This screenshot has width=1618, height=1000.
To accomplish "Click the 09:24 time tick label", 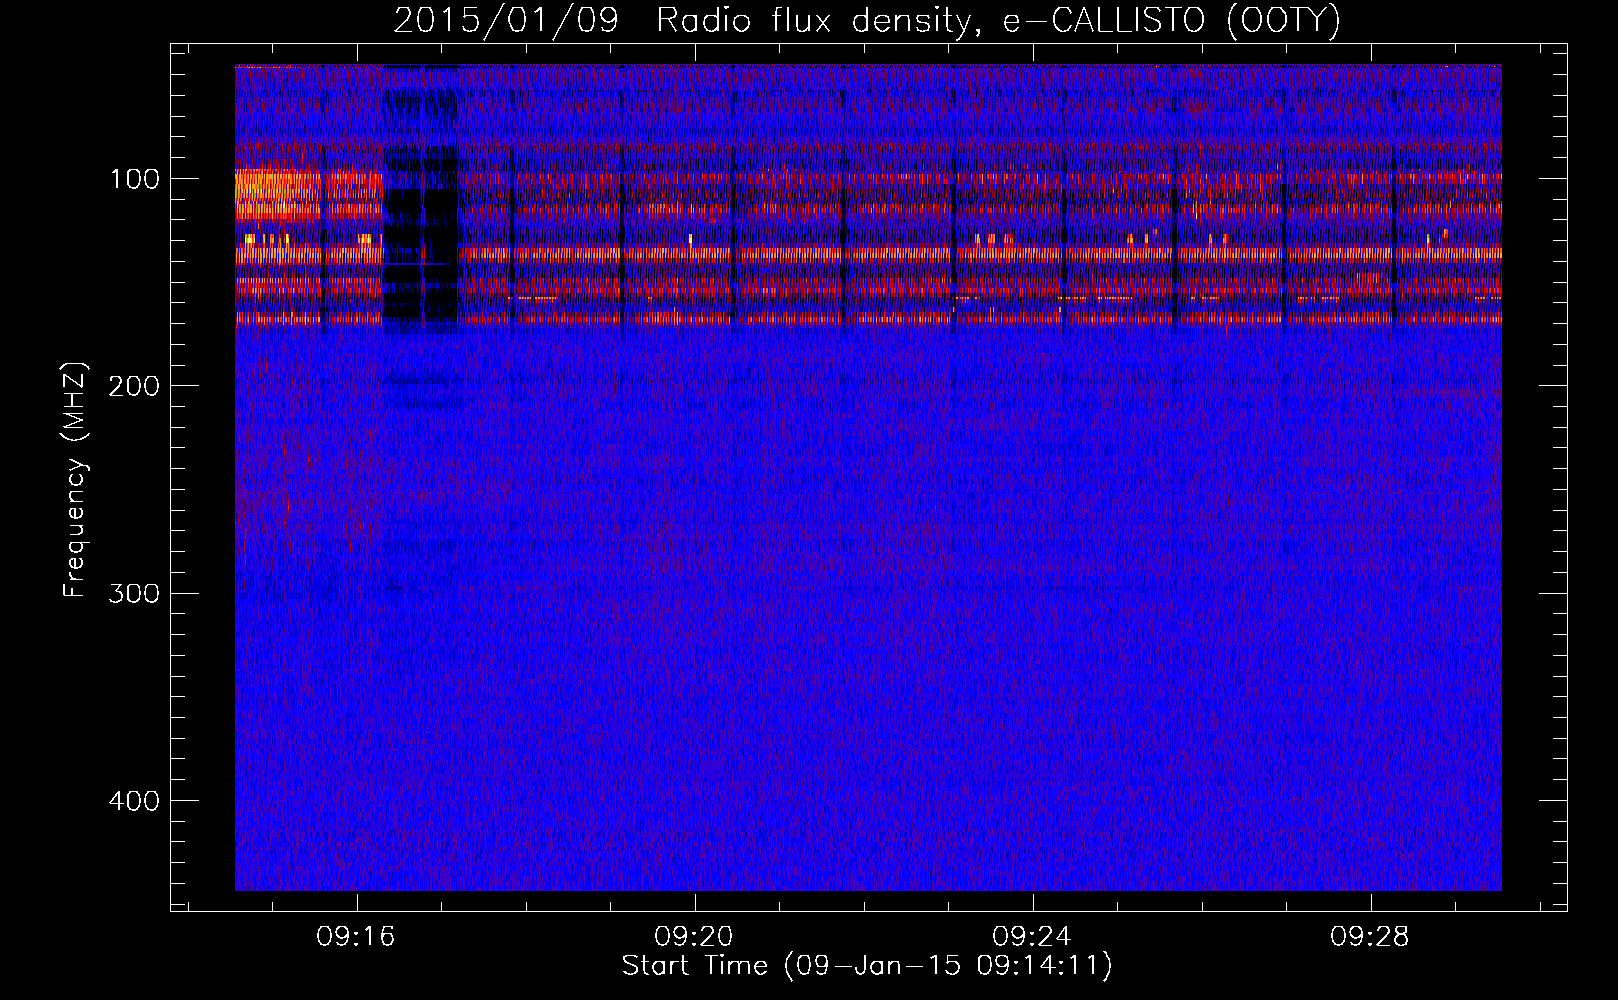I will pyautogui.click(x=1032, y=937).
